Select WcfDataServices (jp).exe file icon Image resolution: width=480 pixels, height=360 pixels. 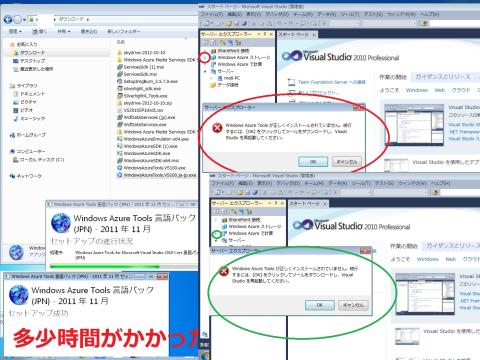[120, 117]
